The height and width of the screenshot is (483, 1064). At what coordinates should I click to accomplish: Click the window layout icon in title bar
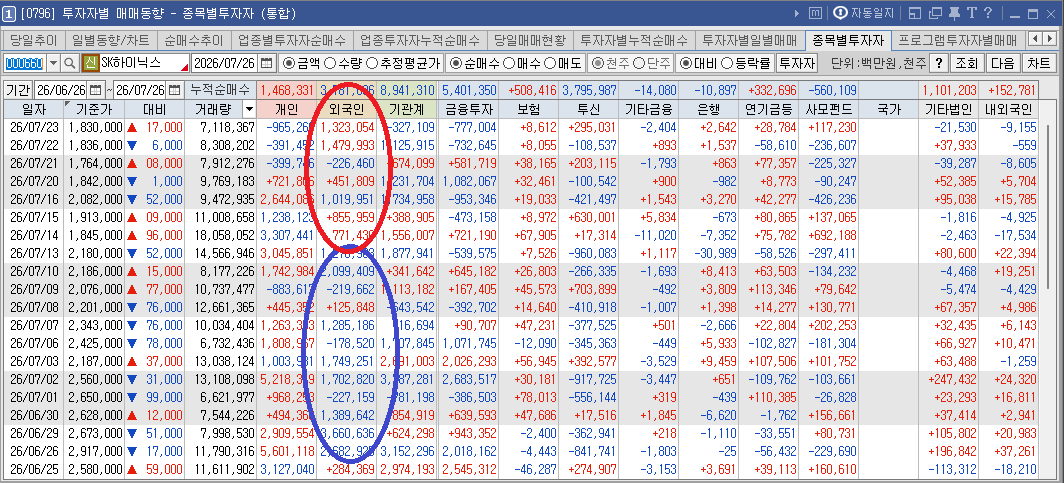point(915,13)
